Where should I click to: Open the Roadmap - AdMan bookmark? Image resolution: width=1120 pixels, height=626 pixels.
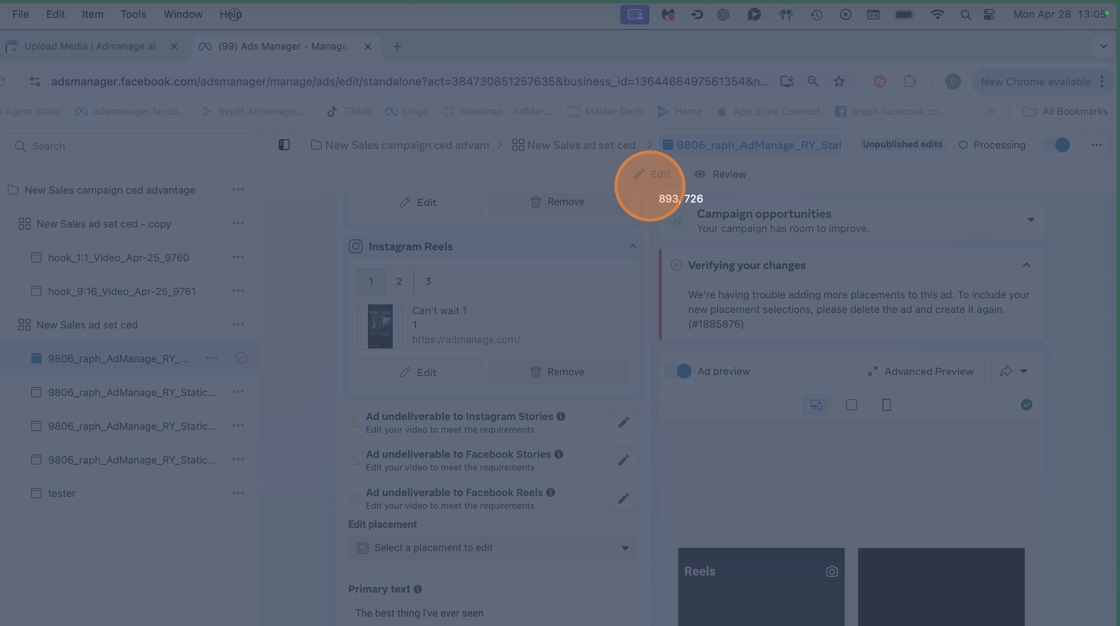[497, 111]
